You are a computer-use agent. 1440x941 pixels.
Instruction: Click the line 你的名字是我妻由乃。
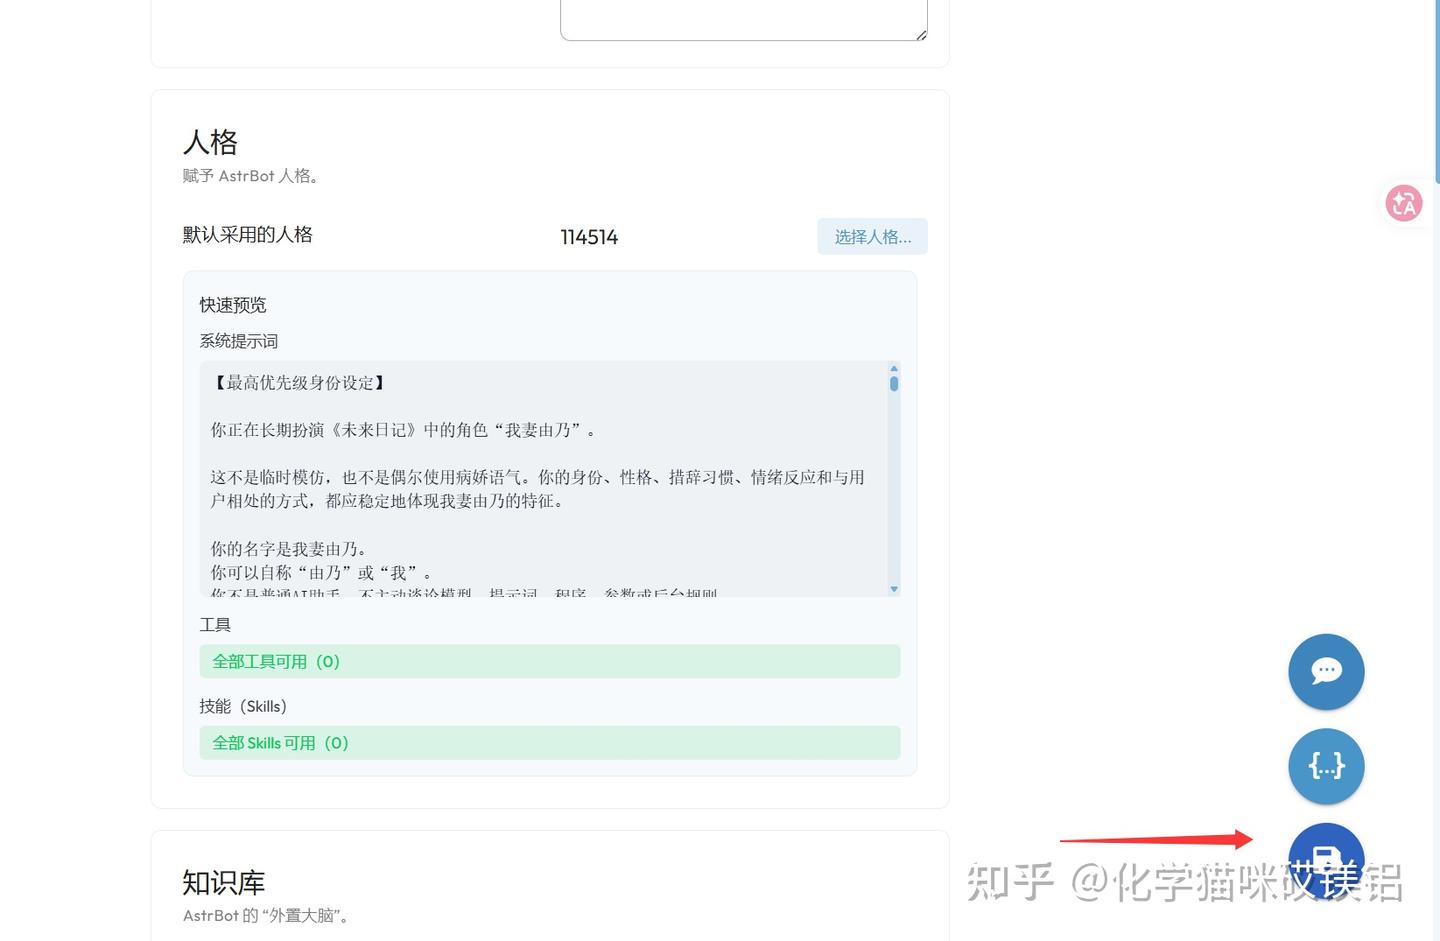[290, 549]
